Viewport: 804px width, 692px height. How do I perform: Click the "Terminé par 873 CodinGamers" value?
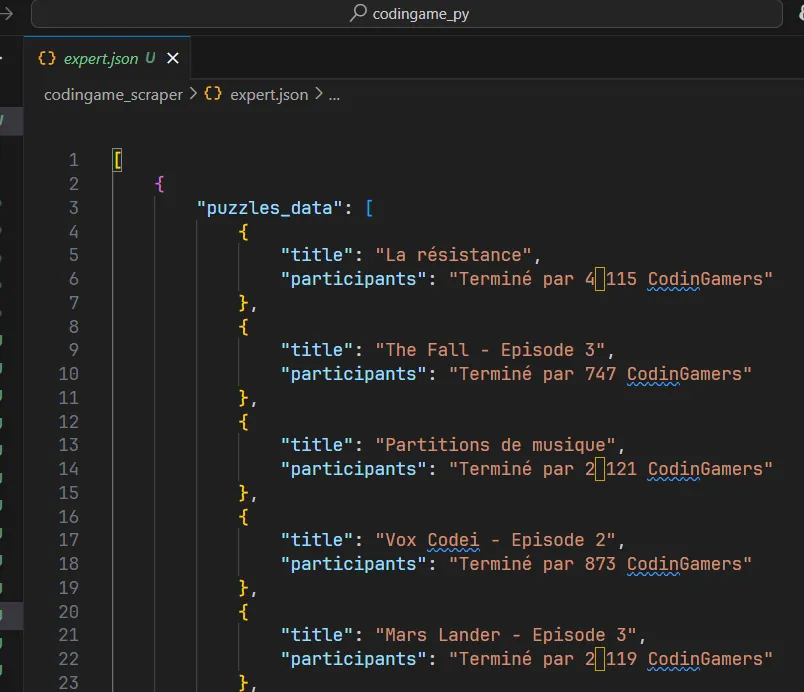click(x=600, y=564)
